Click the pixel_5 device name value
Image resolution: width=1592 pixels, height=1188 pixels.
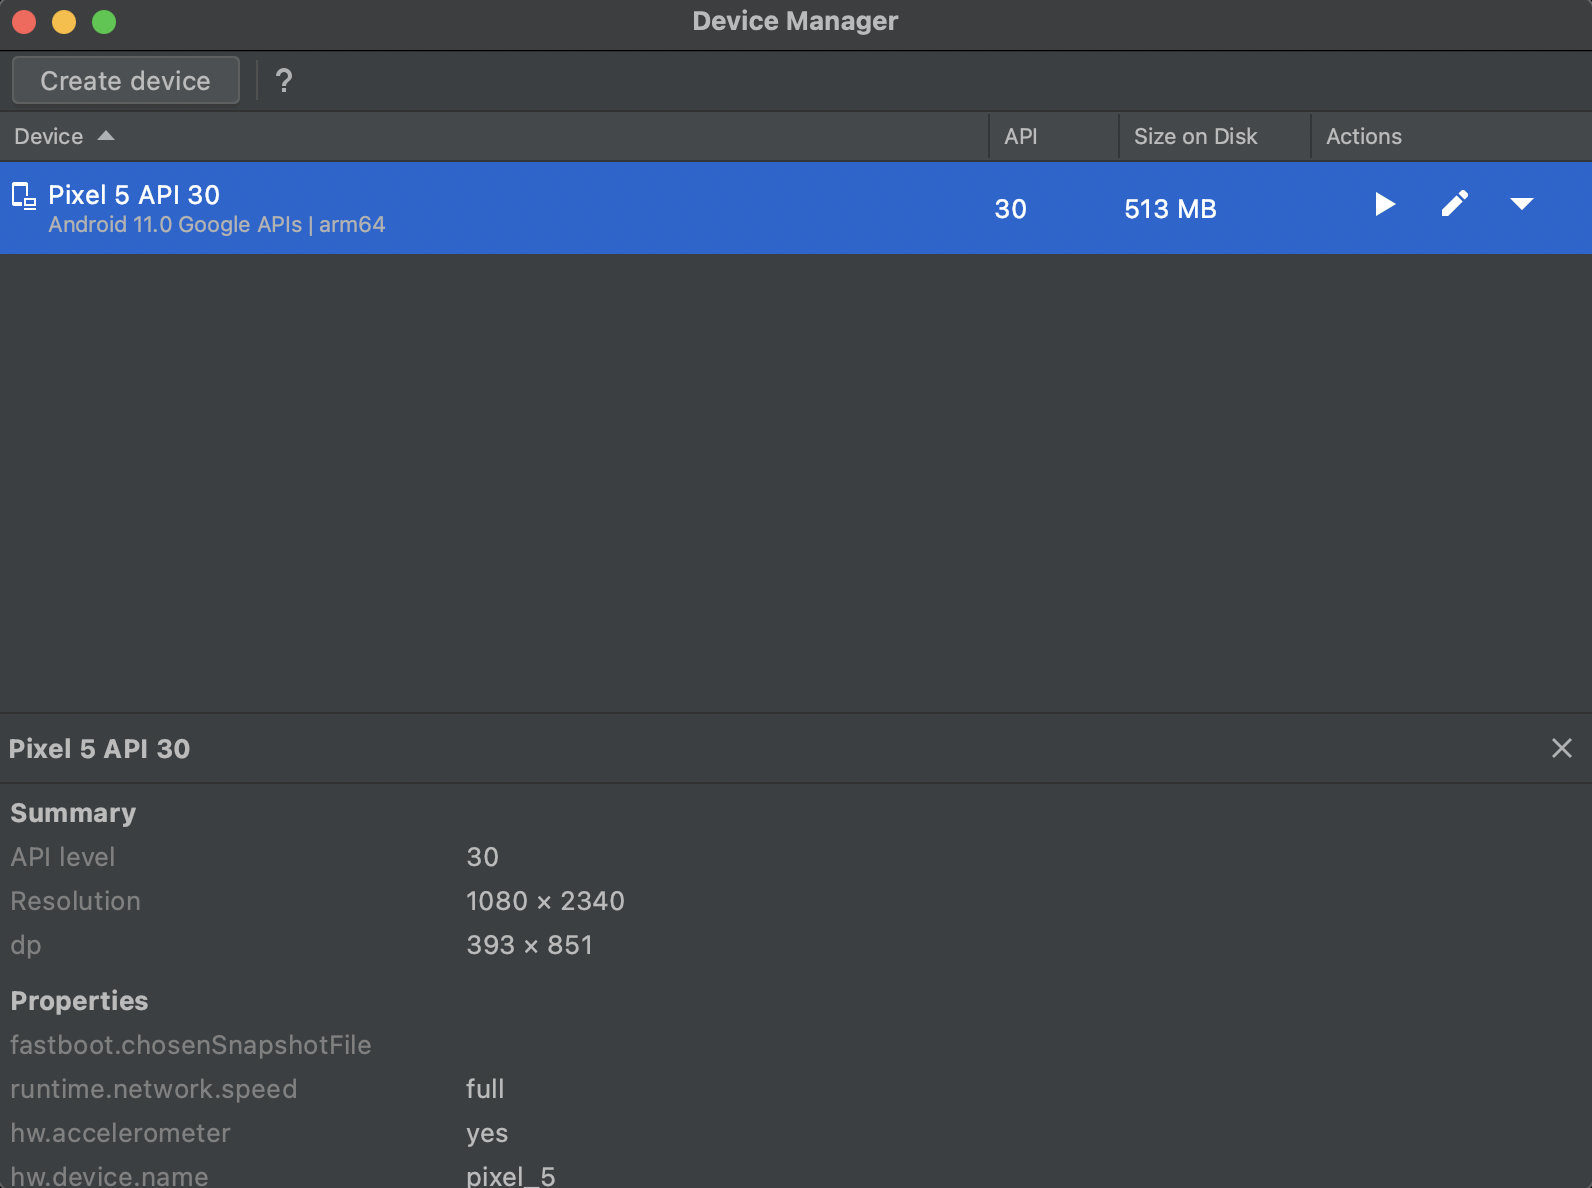[510, 1176]
